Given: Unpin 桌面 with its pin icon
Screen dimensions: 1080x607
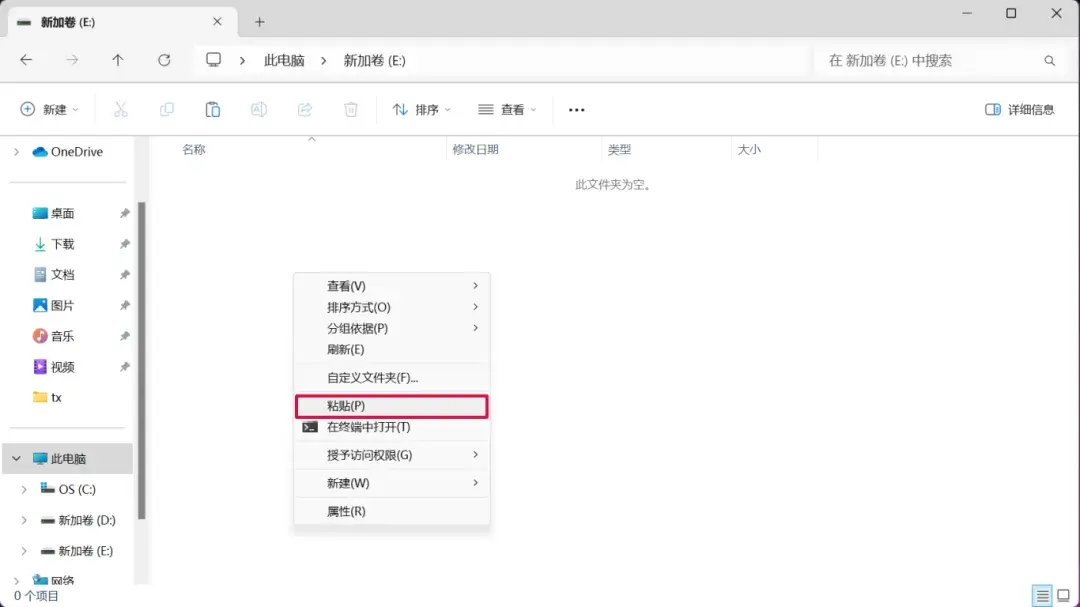Looking at the screenshot, I should (x=125, y=214).
